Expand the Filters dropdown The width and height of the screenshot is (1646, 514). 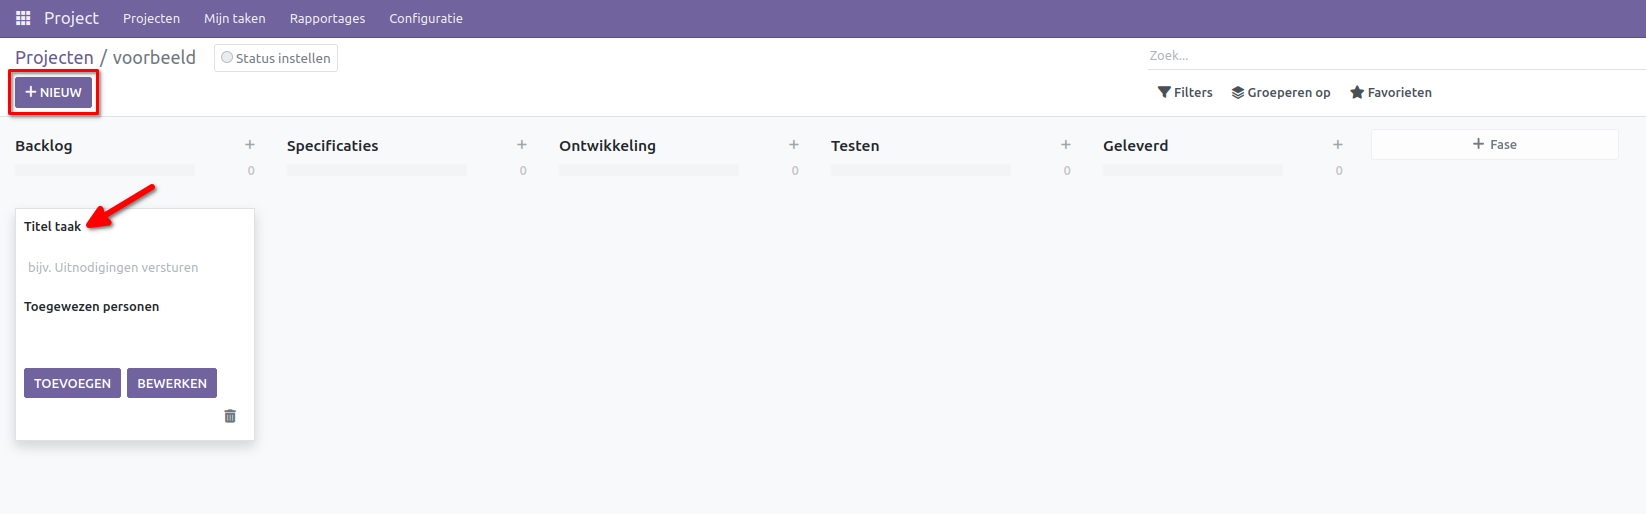coord(1185,92)
